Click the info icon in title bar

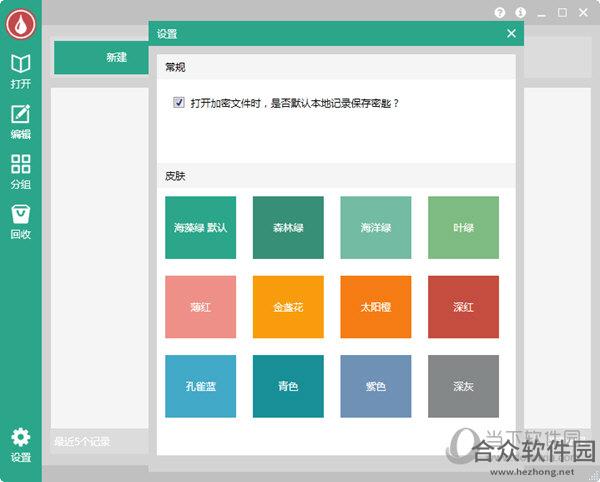point(520,13)
